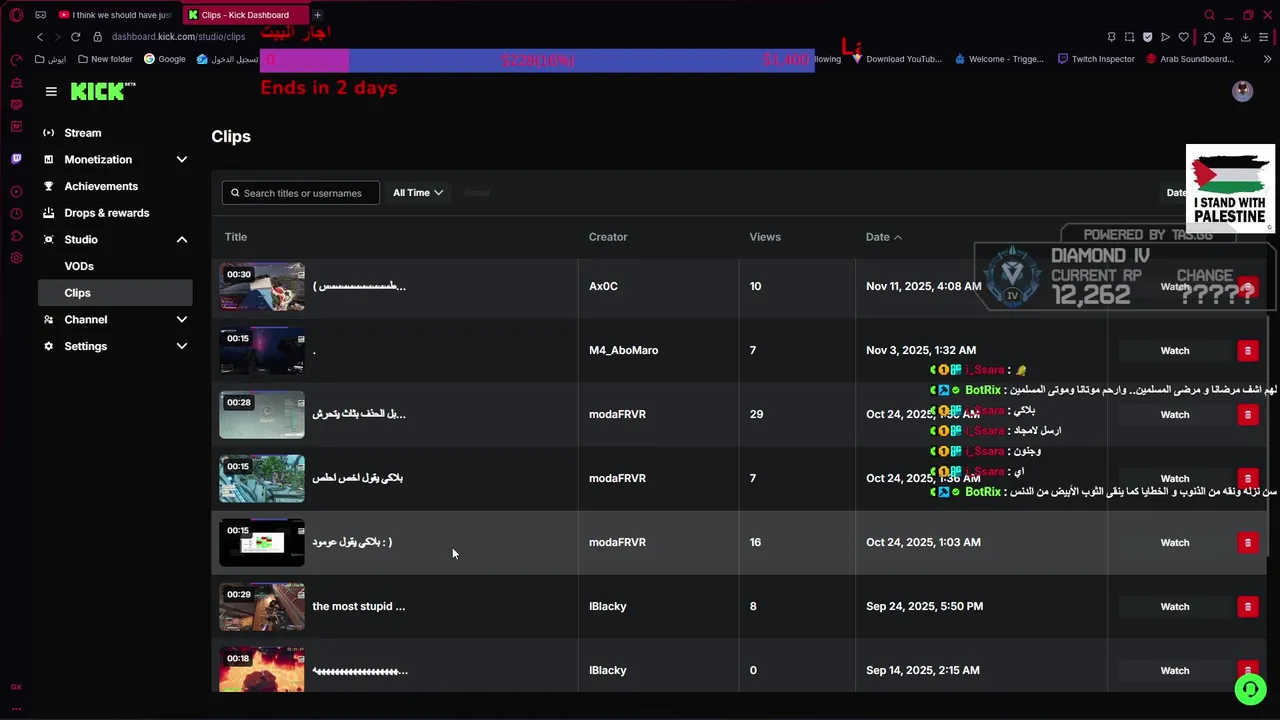The image size is (1280, 720).
Task: Open the Ax0C clip thumbnail
Action: tap(262, 286)
